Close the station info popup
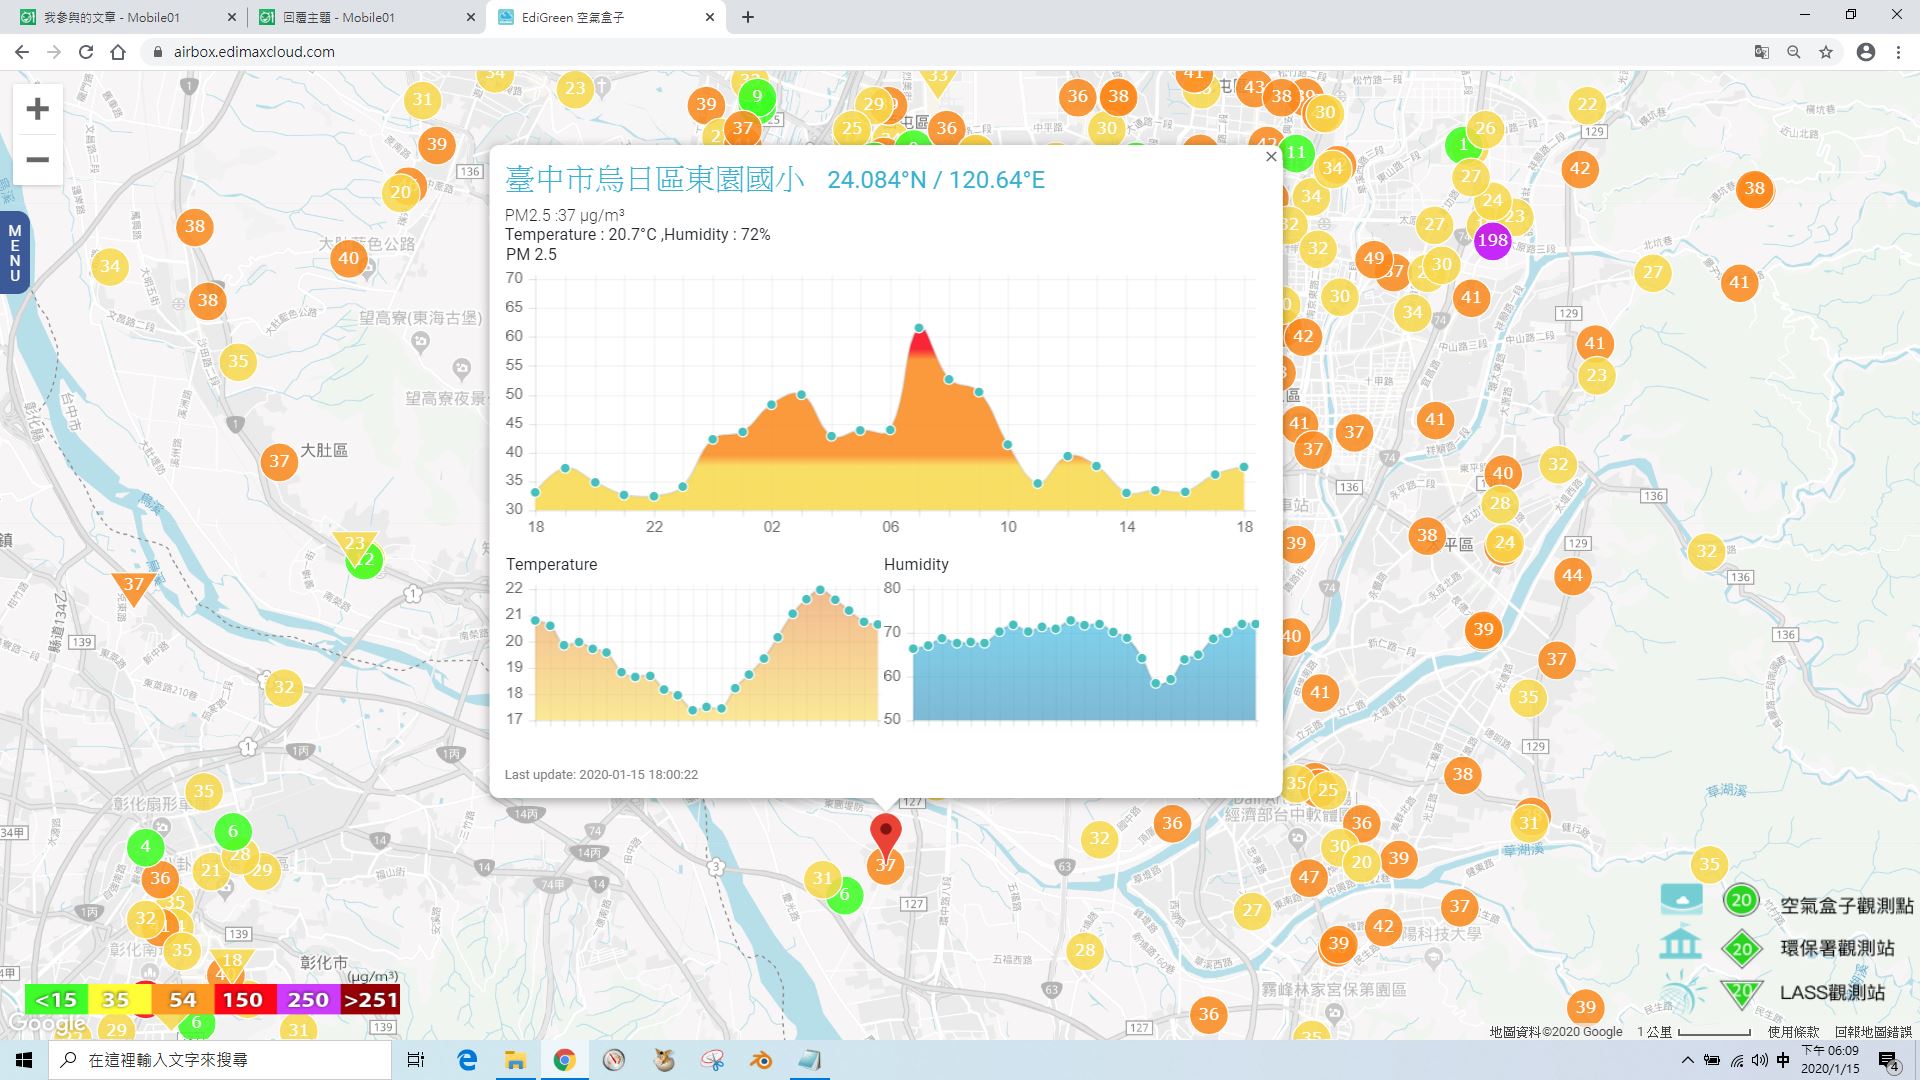The width and height of the screenshot is (1920, 1080). [x=1271, y=156]
